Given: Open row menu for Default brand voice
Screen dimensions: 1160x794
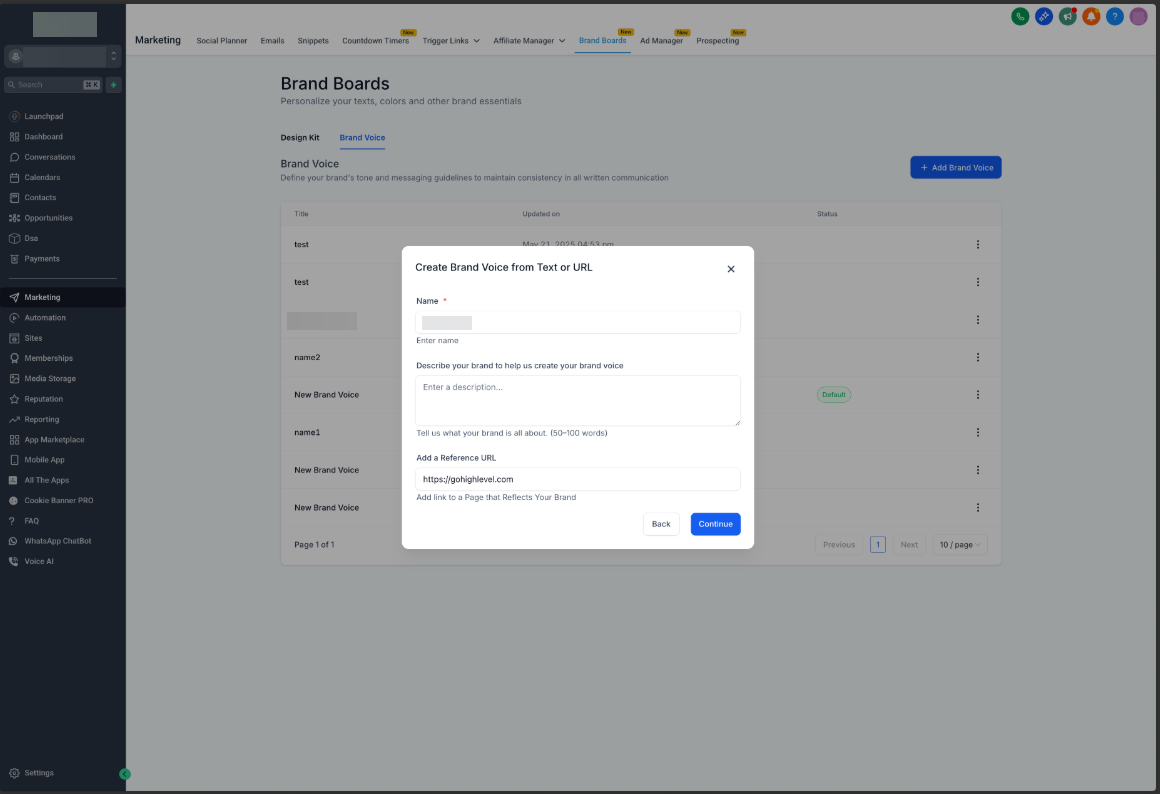Looking at the screenshot, I should point(977,395).
